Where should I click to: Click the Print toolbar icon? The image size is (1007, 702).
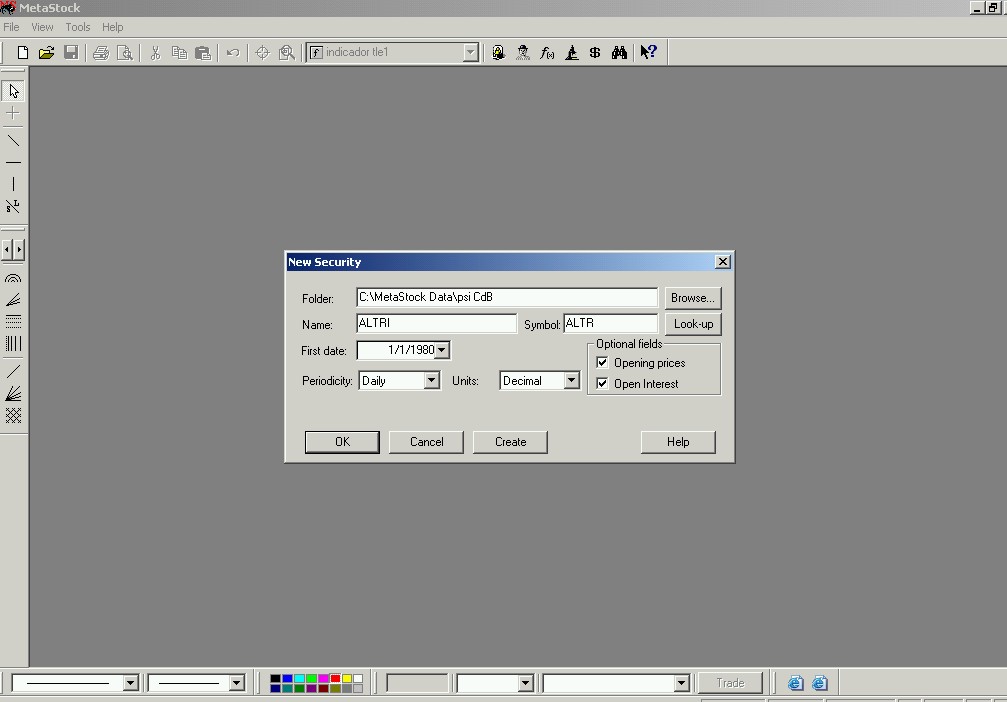pos(101,53)
